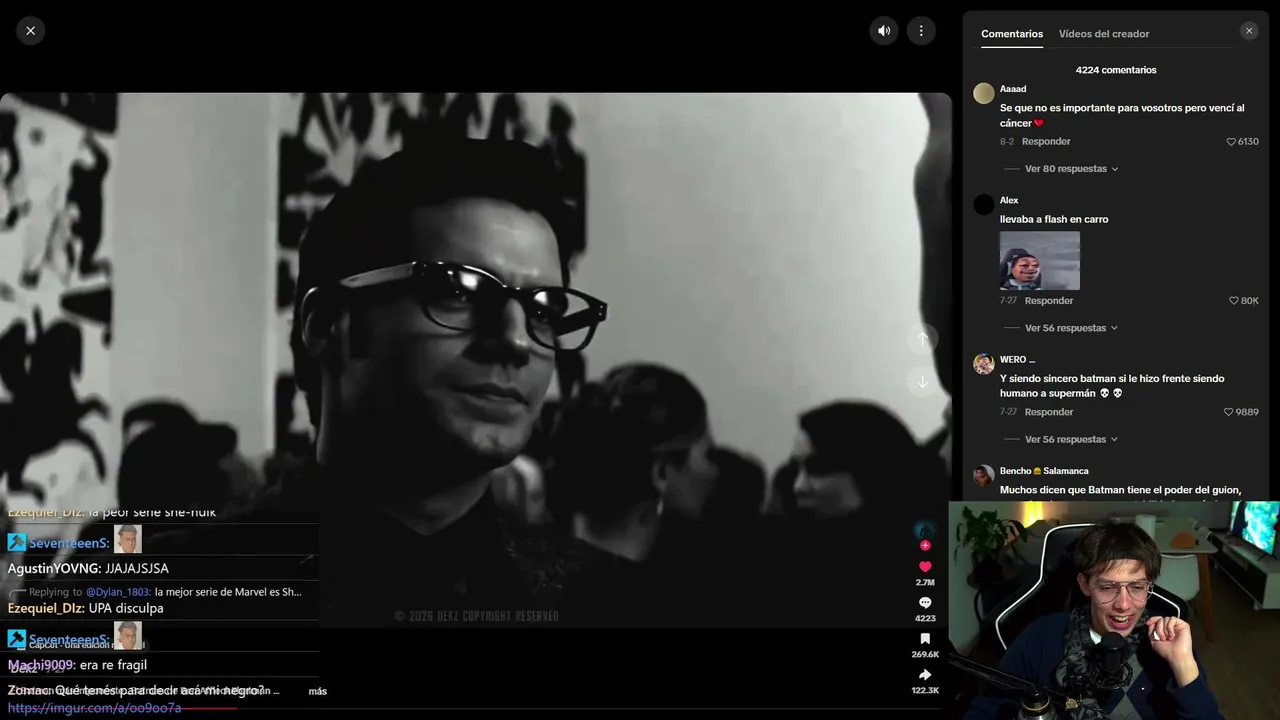Open the Alex username link
This screenshot has height=720, width=1280.
tap(1009, 200)
